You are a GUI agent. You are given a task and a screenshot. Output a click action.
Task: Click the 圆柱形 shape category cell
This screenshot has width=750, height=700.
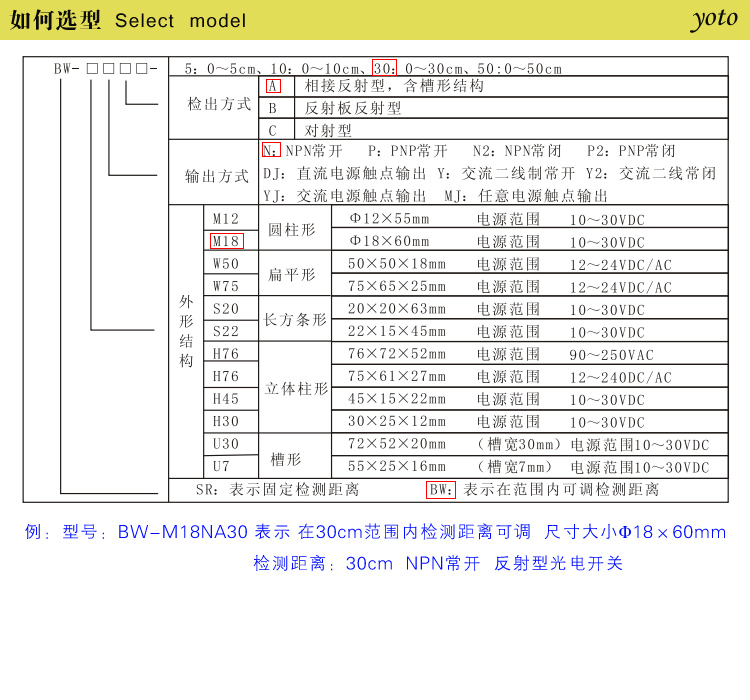pos(293,229)
